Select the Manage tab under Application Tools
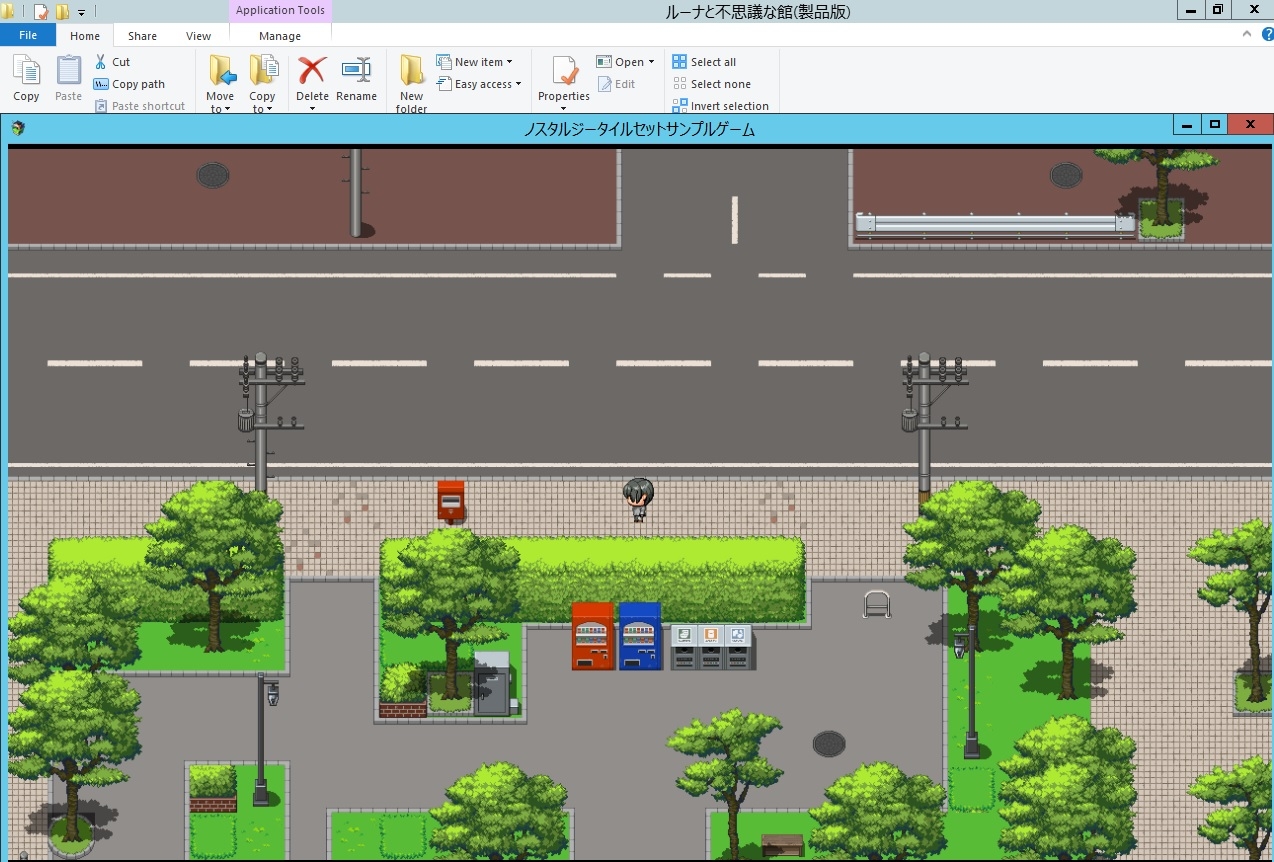The height and width of the screenshot is (862, 1274). (280, 36)
